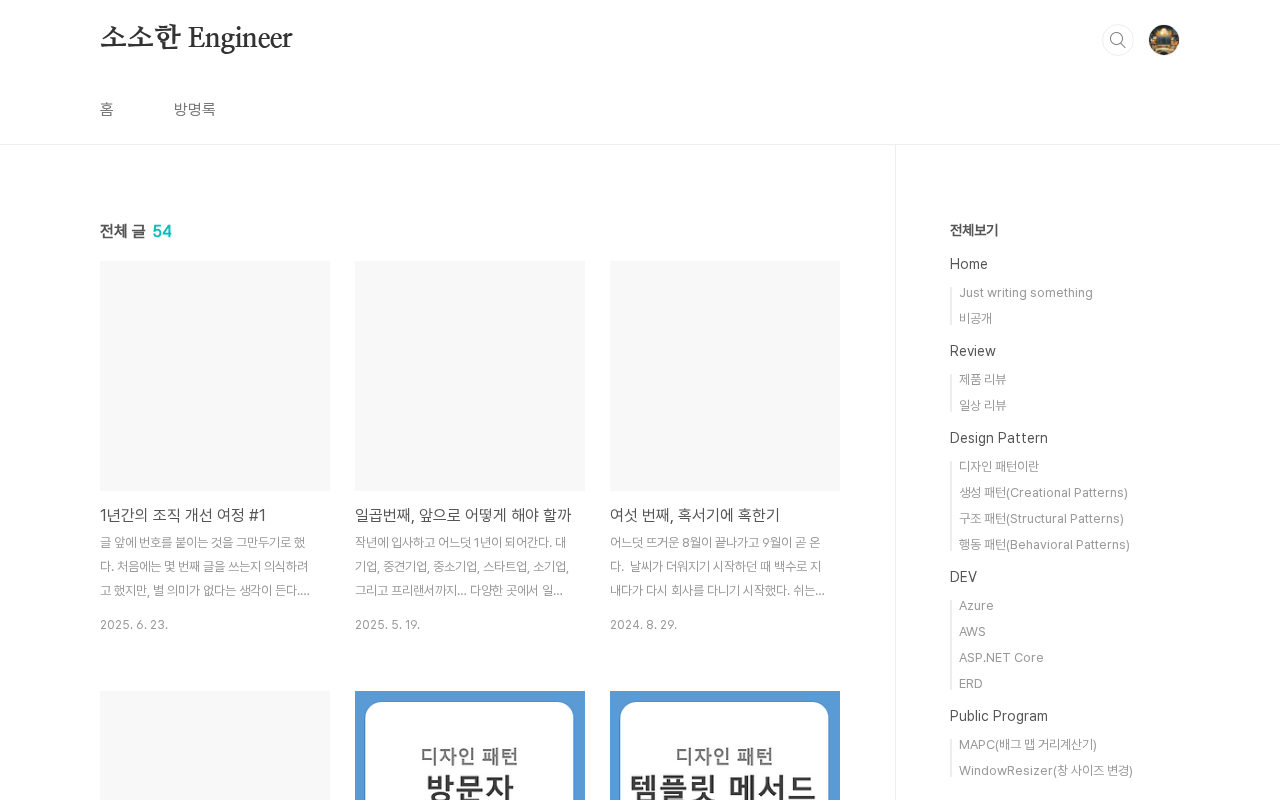Open the 디자인 패턴 템플릿 메서드 thumbnail
Image resolution: width=1280 pixels, height=800 pixels.
point(725,745)
